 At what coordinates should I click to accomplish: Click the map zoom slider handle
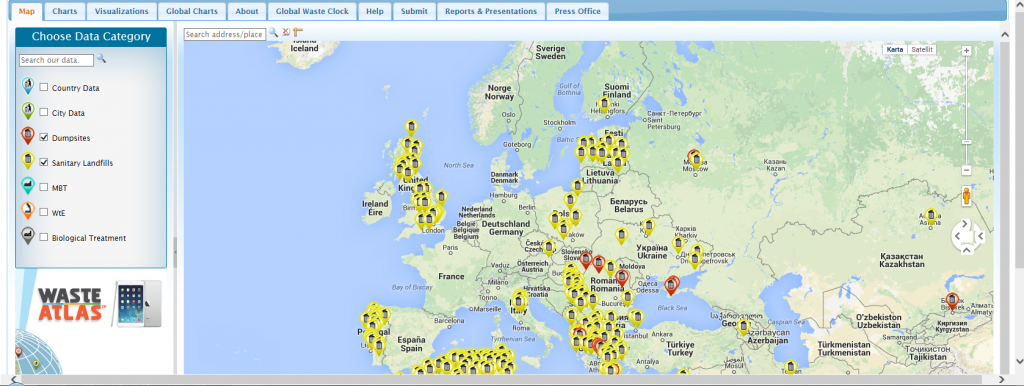click(x=967, y=142)
